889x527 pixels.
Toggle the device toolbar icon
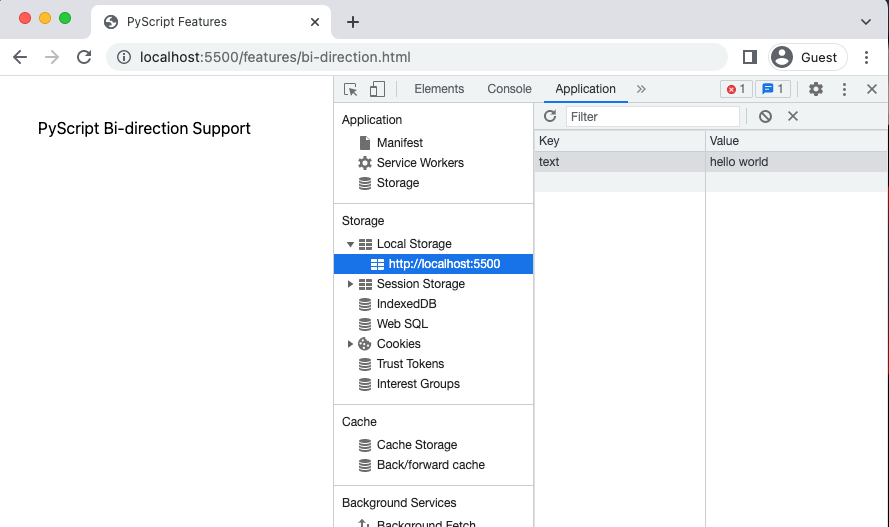point(377,90)
